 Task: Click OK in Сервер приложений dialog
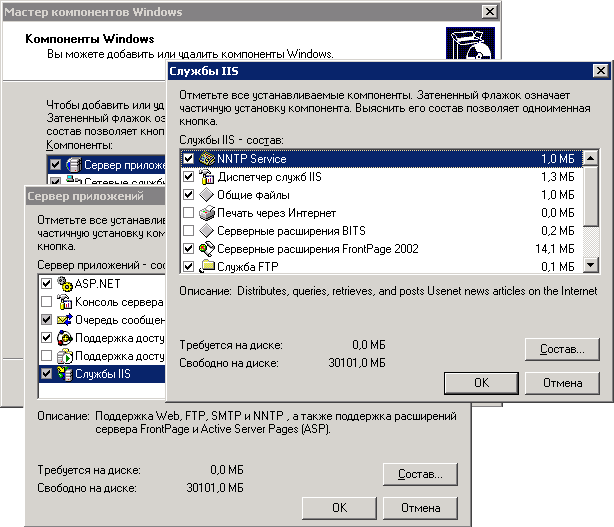click(339, 508)
